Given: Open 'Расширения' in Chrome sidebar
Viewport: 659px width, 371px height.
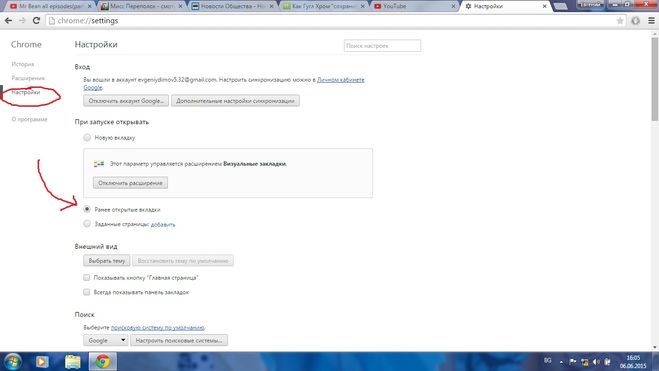Looking at the screenshot, I should (x=28, y=78).
